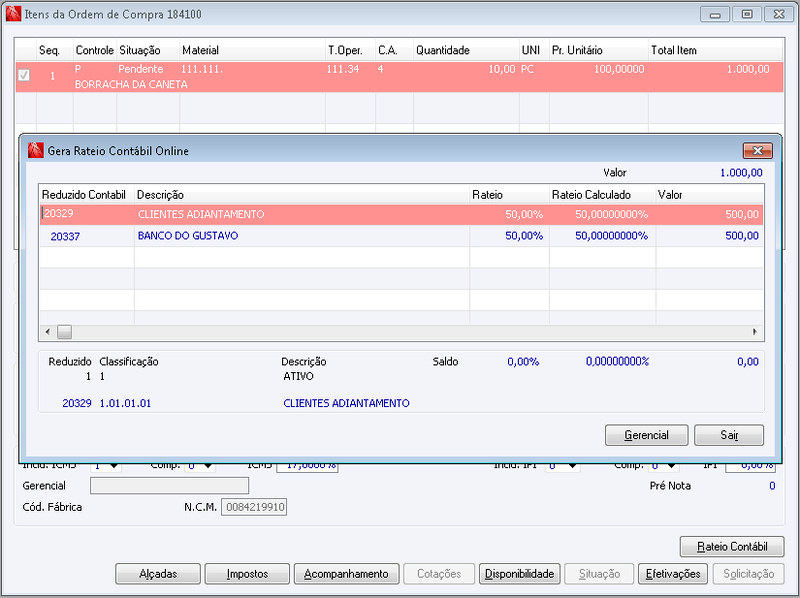Toggle the checkbox of item Seq. 1
The width and height of the screenshot is (800, 598).
pos(24,76)
